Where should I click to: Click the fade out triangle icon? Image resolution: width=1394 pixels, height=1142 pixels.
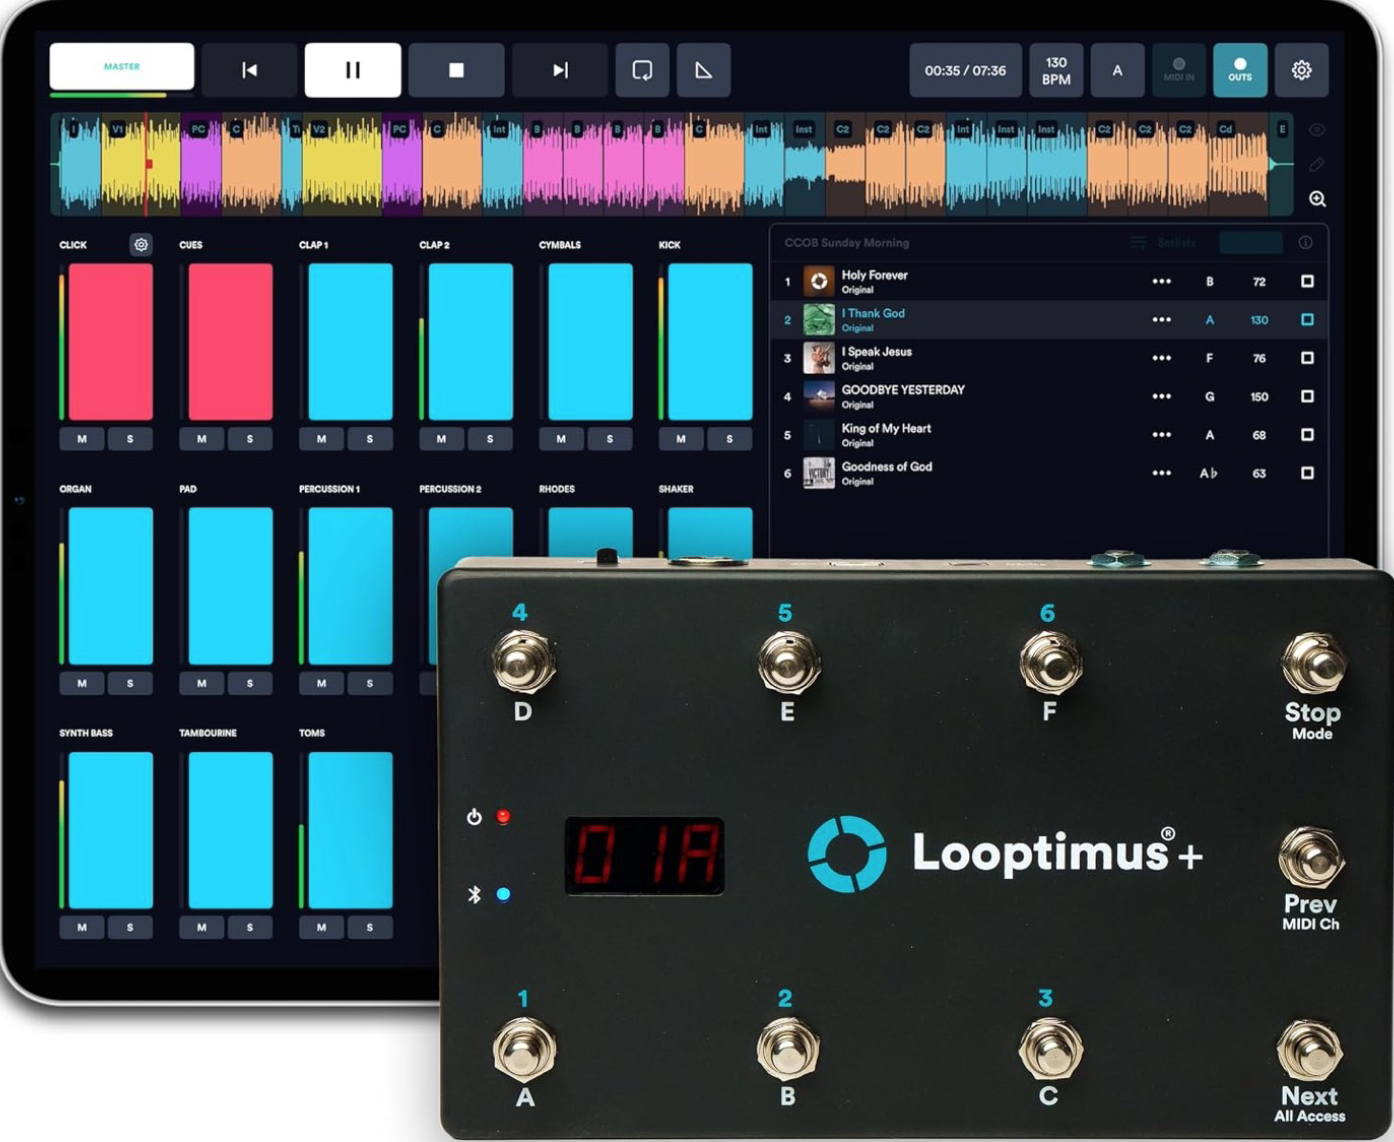[x=704, y=70]
